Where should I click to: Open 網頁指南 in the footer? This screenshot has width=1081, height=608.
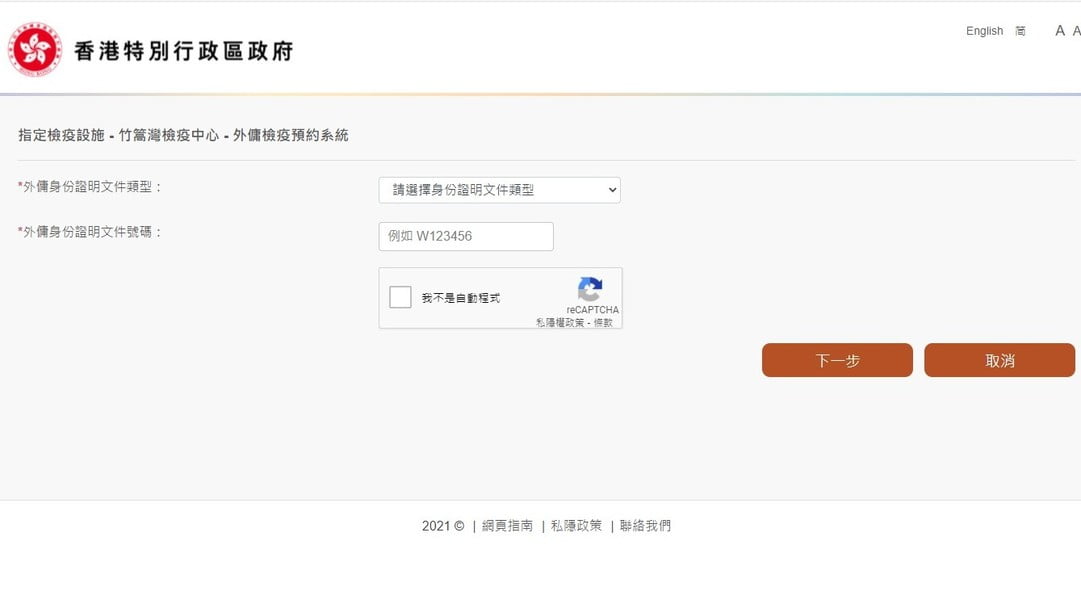tap(507, 526)
